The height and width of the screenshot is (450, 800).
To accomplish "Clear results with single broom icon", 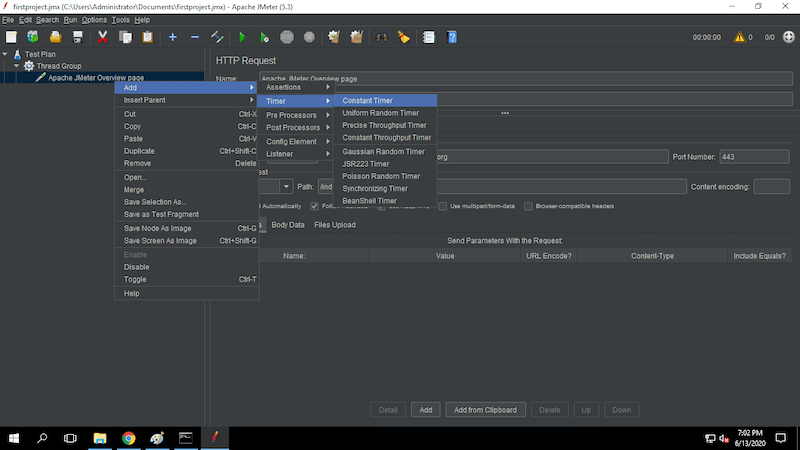I will pyautogui.click(x=334, y=37).
